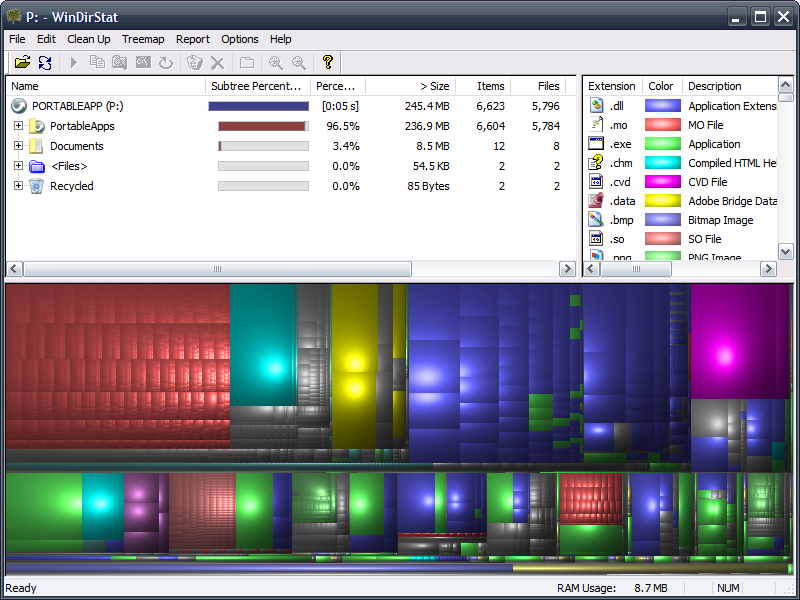Sort by the Extension column header
800x600 pixels.
pos(612,86)
